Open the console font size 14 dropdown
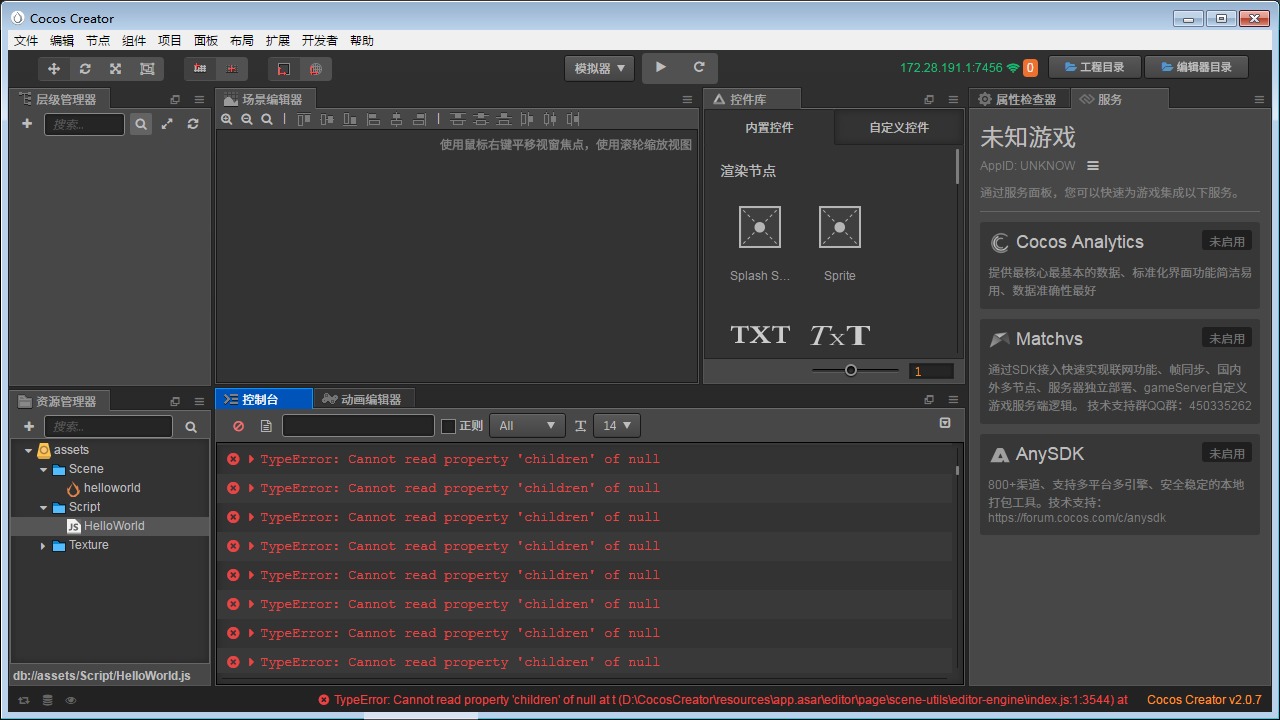 [617, 425]
